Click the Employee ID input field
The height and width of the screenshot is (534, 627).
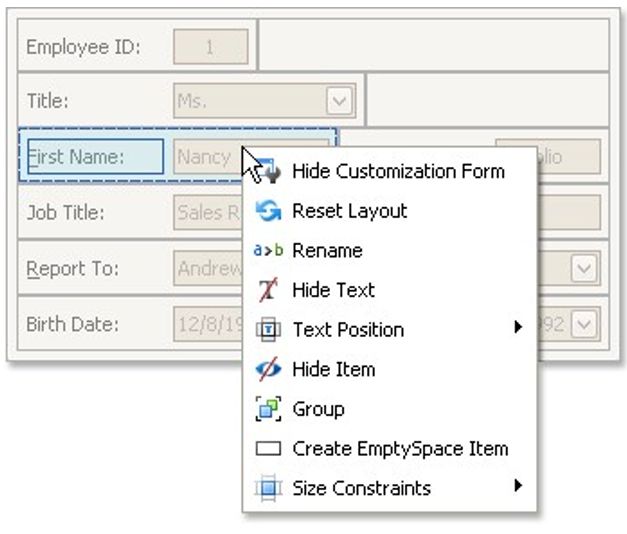210,46
